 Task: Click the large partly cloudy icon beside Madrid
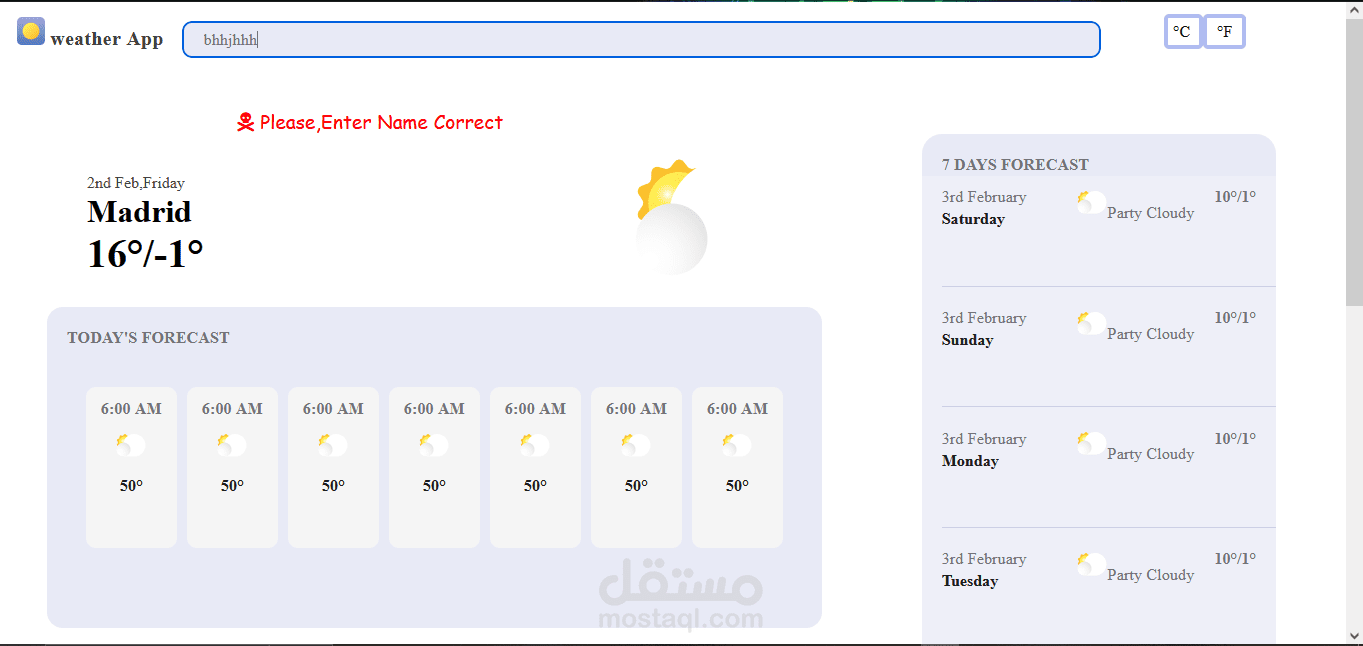coord(671,217)
